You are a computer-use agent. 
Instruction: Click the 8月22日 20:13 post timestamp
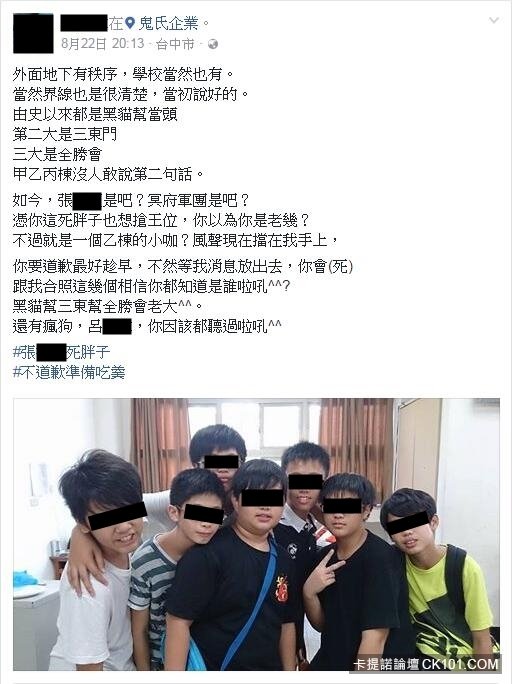pos(102,44)
